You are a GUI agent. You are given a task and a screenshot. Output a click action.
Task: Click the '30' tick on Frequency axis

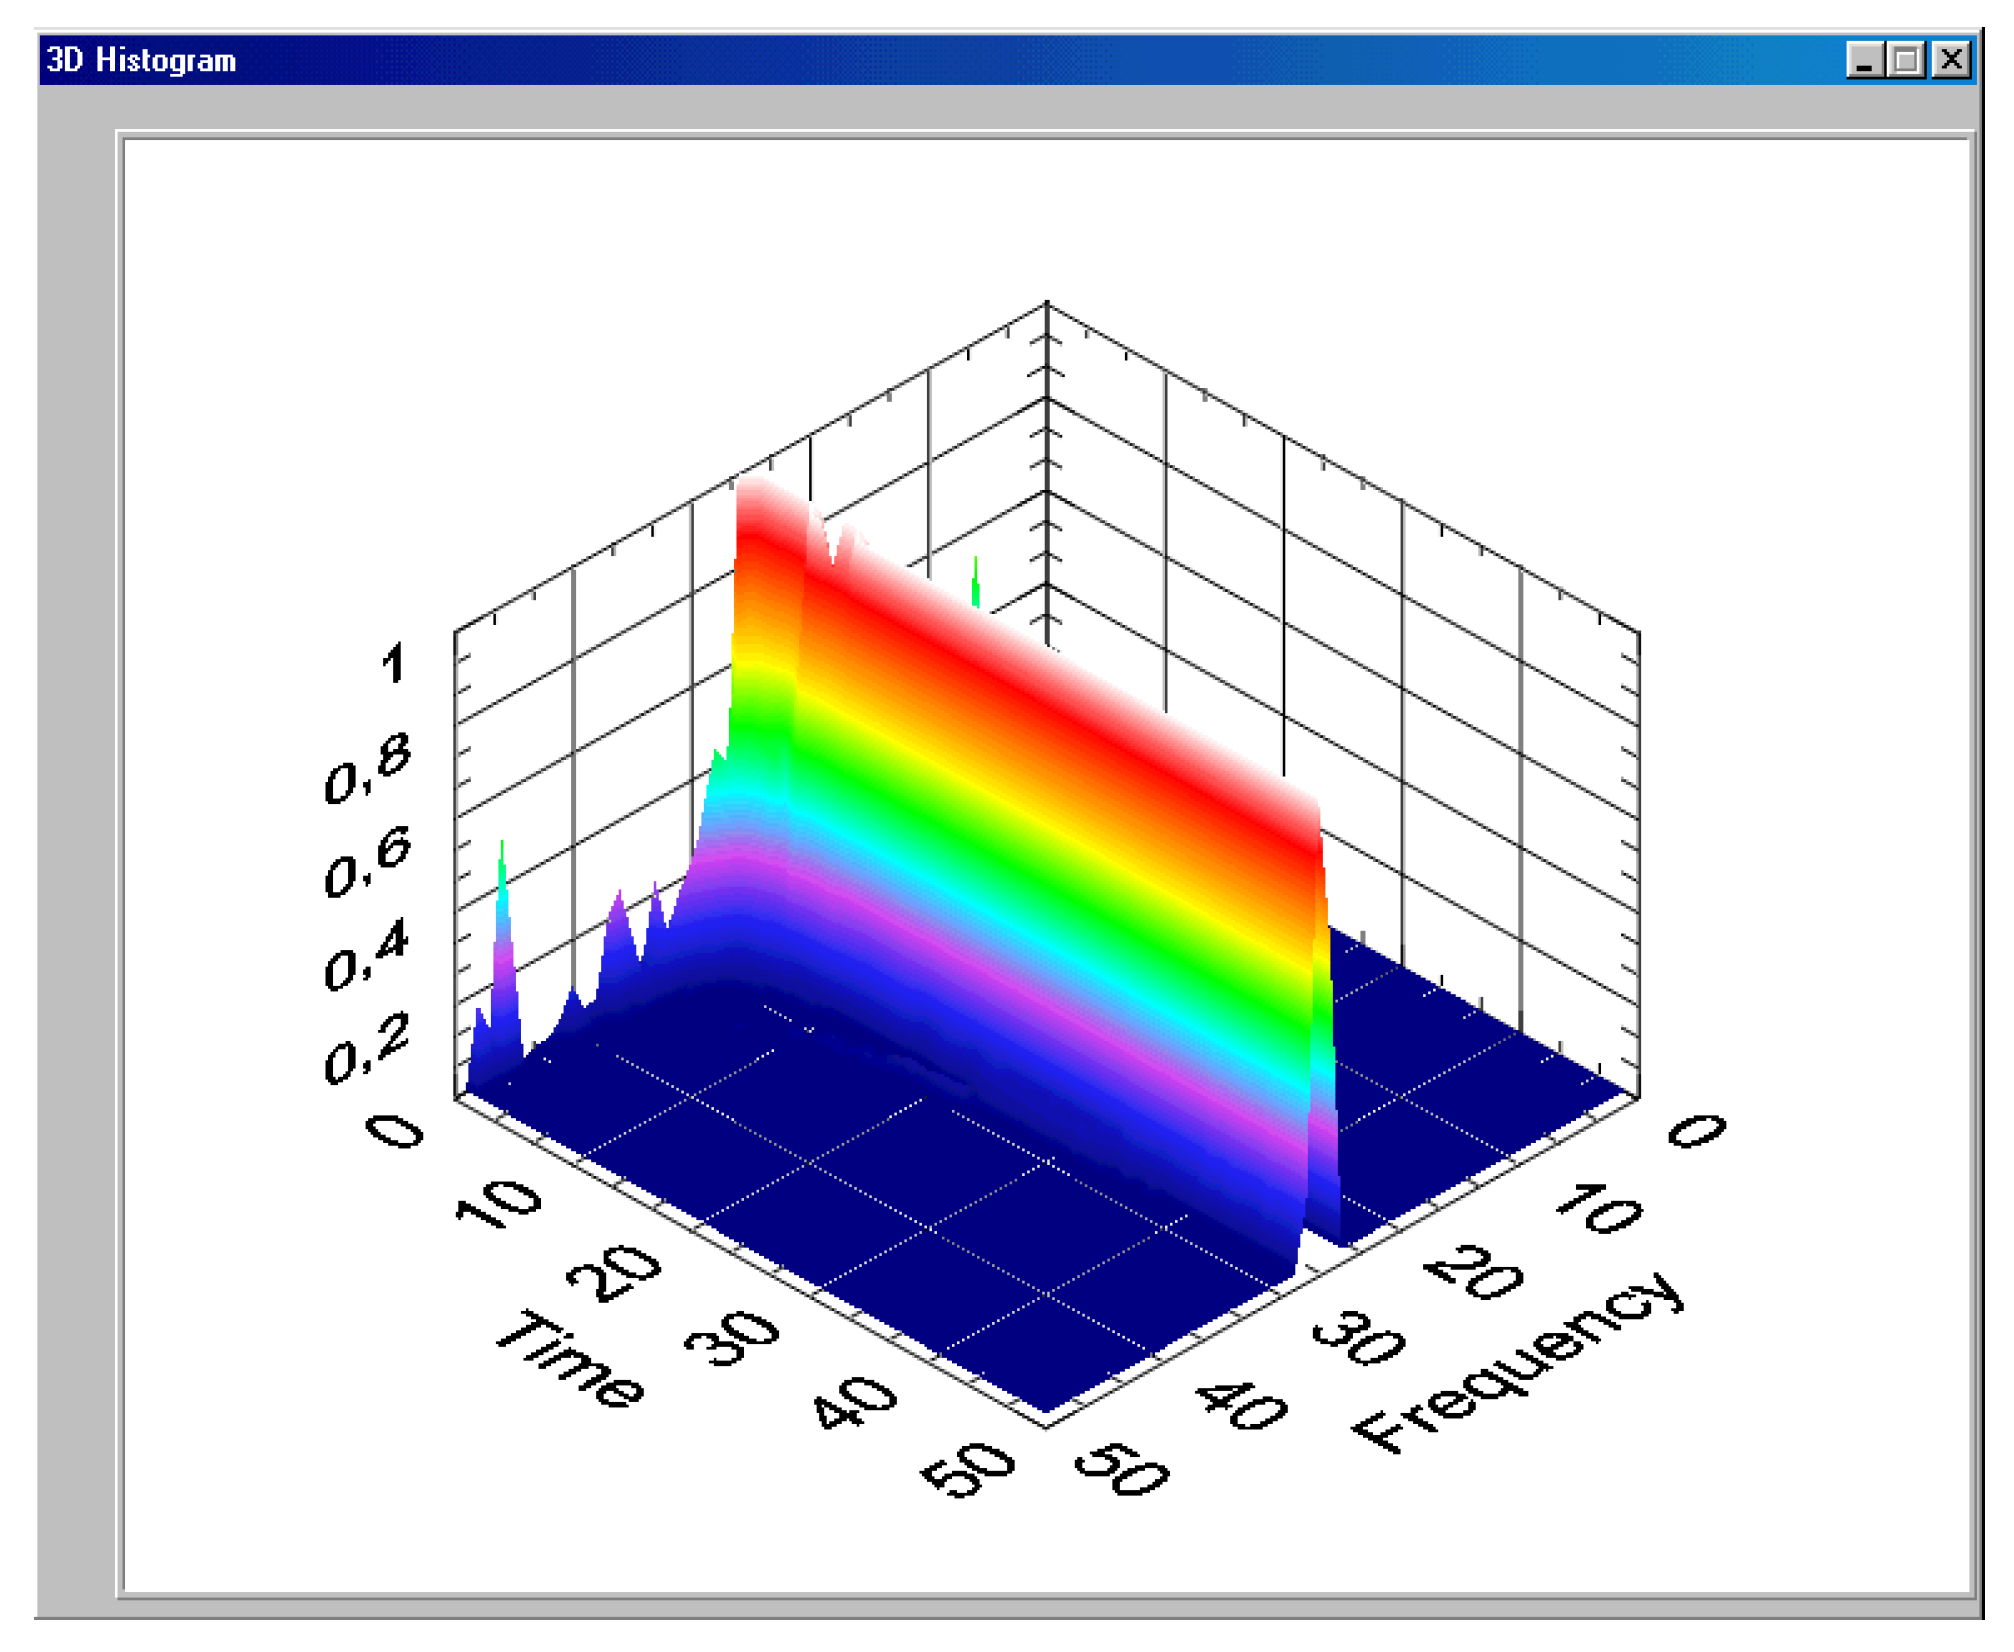click(x=1358, y=1337)
